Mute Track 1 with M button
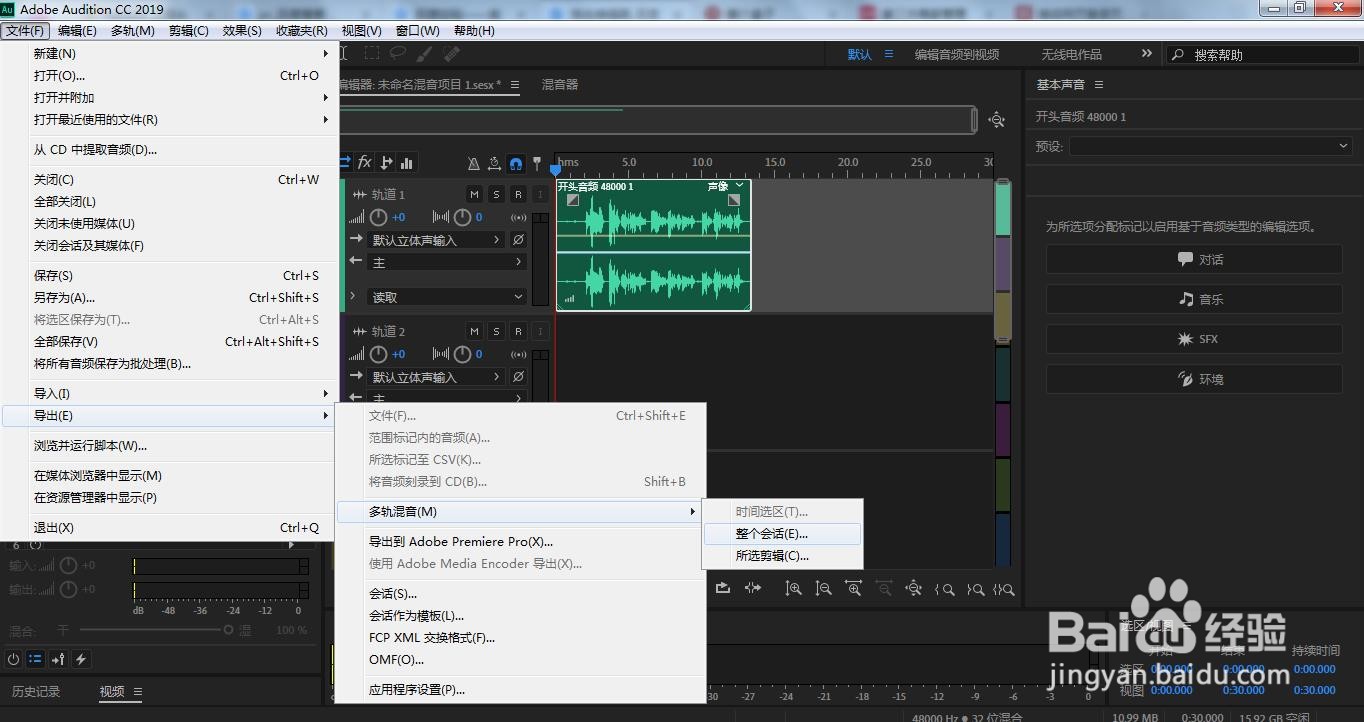 click(474, 194)
